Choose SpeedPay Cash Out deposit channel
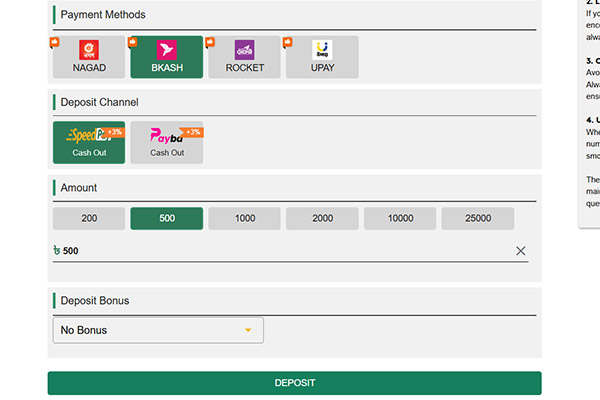Viewport: 600px width, 400px height. 89,142
